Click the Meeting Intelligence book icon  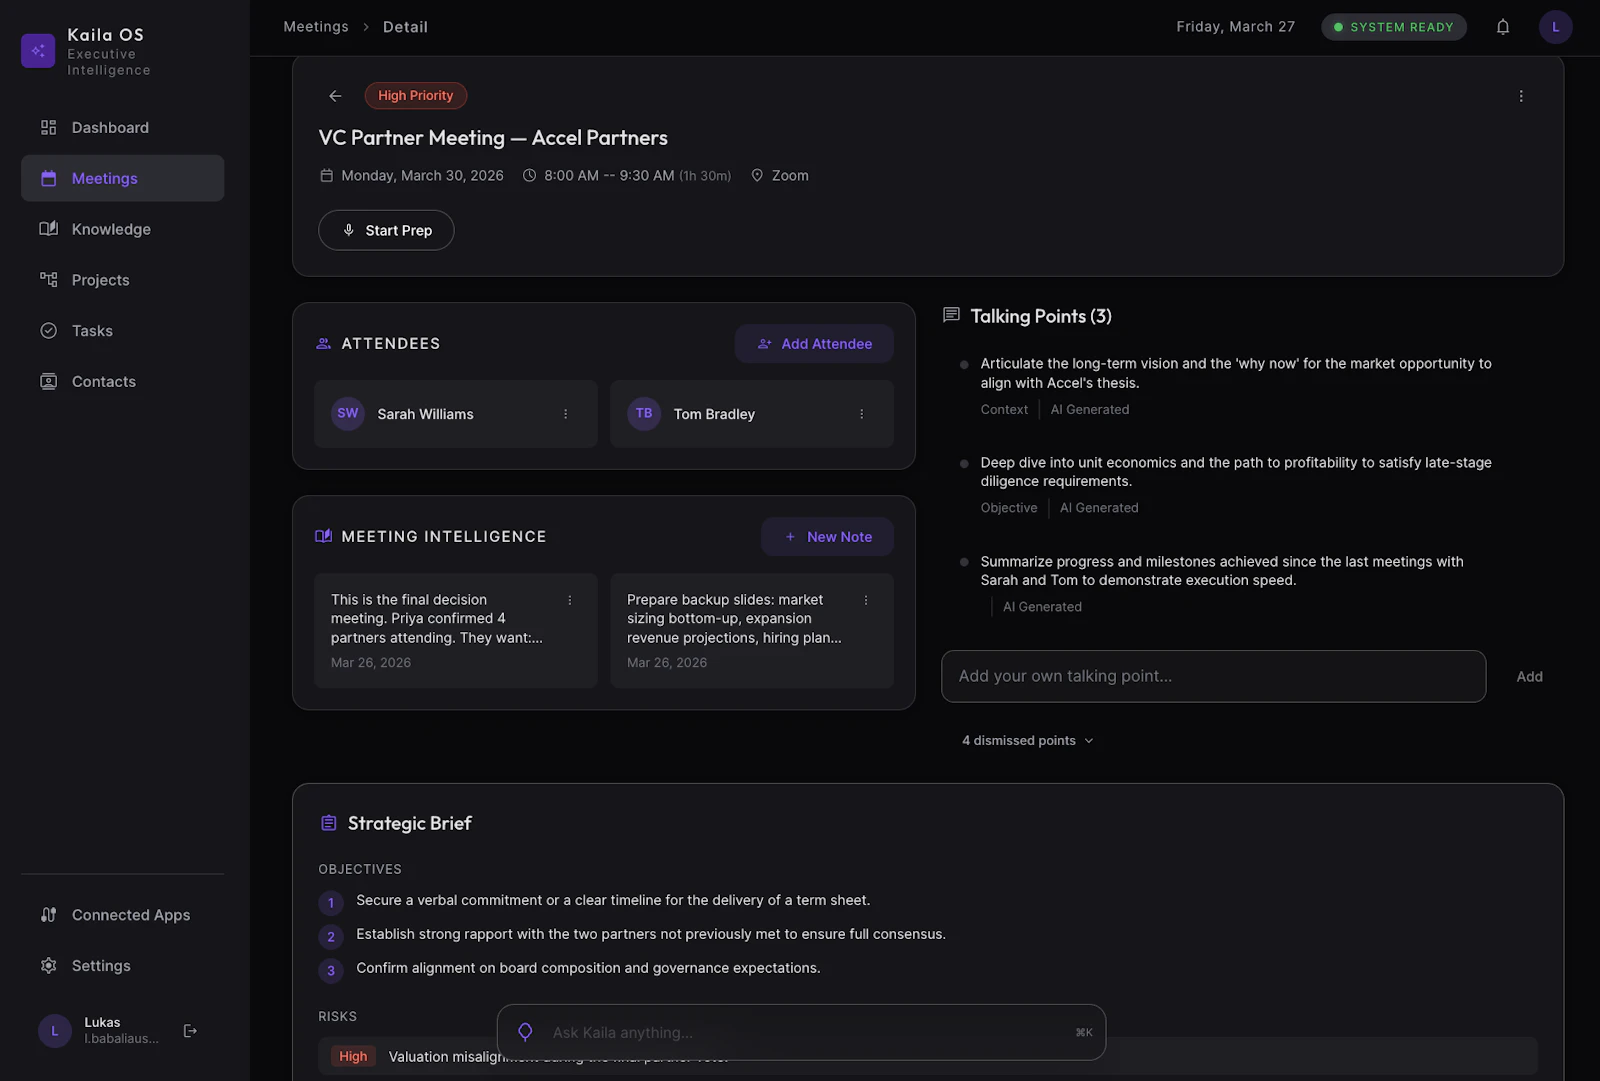[323, 537]
